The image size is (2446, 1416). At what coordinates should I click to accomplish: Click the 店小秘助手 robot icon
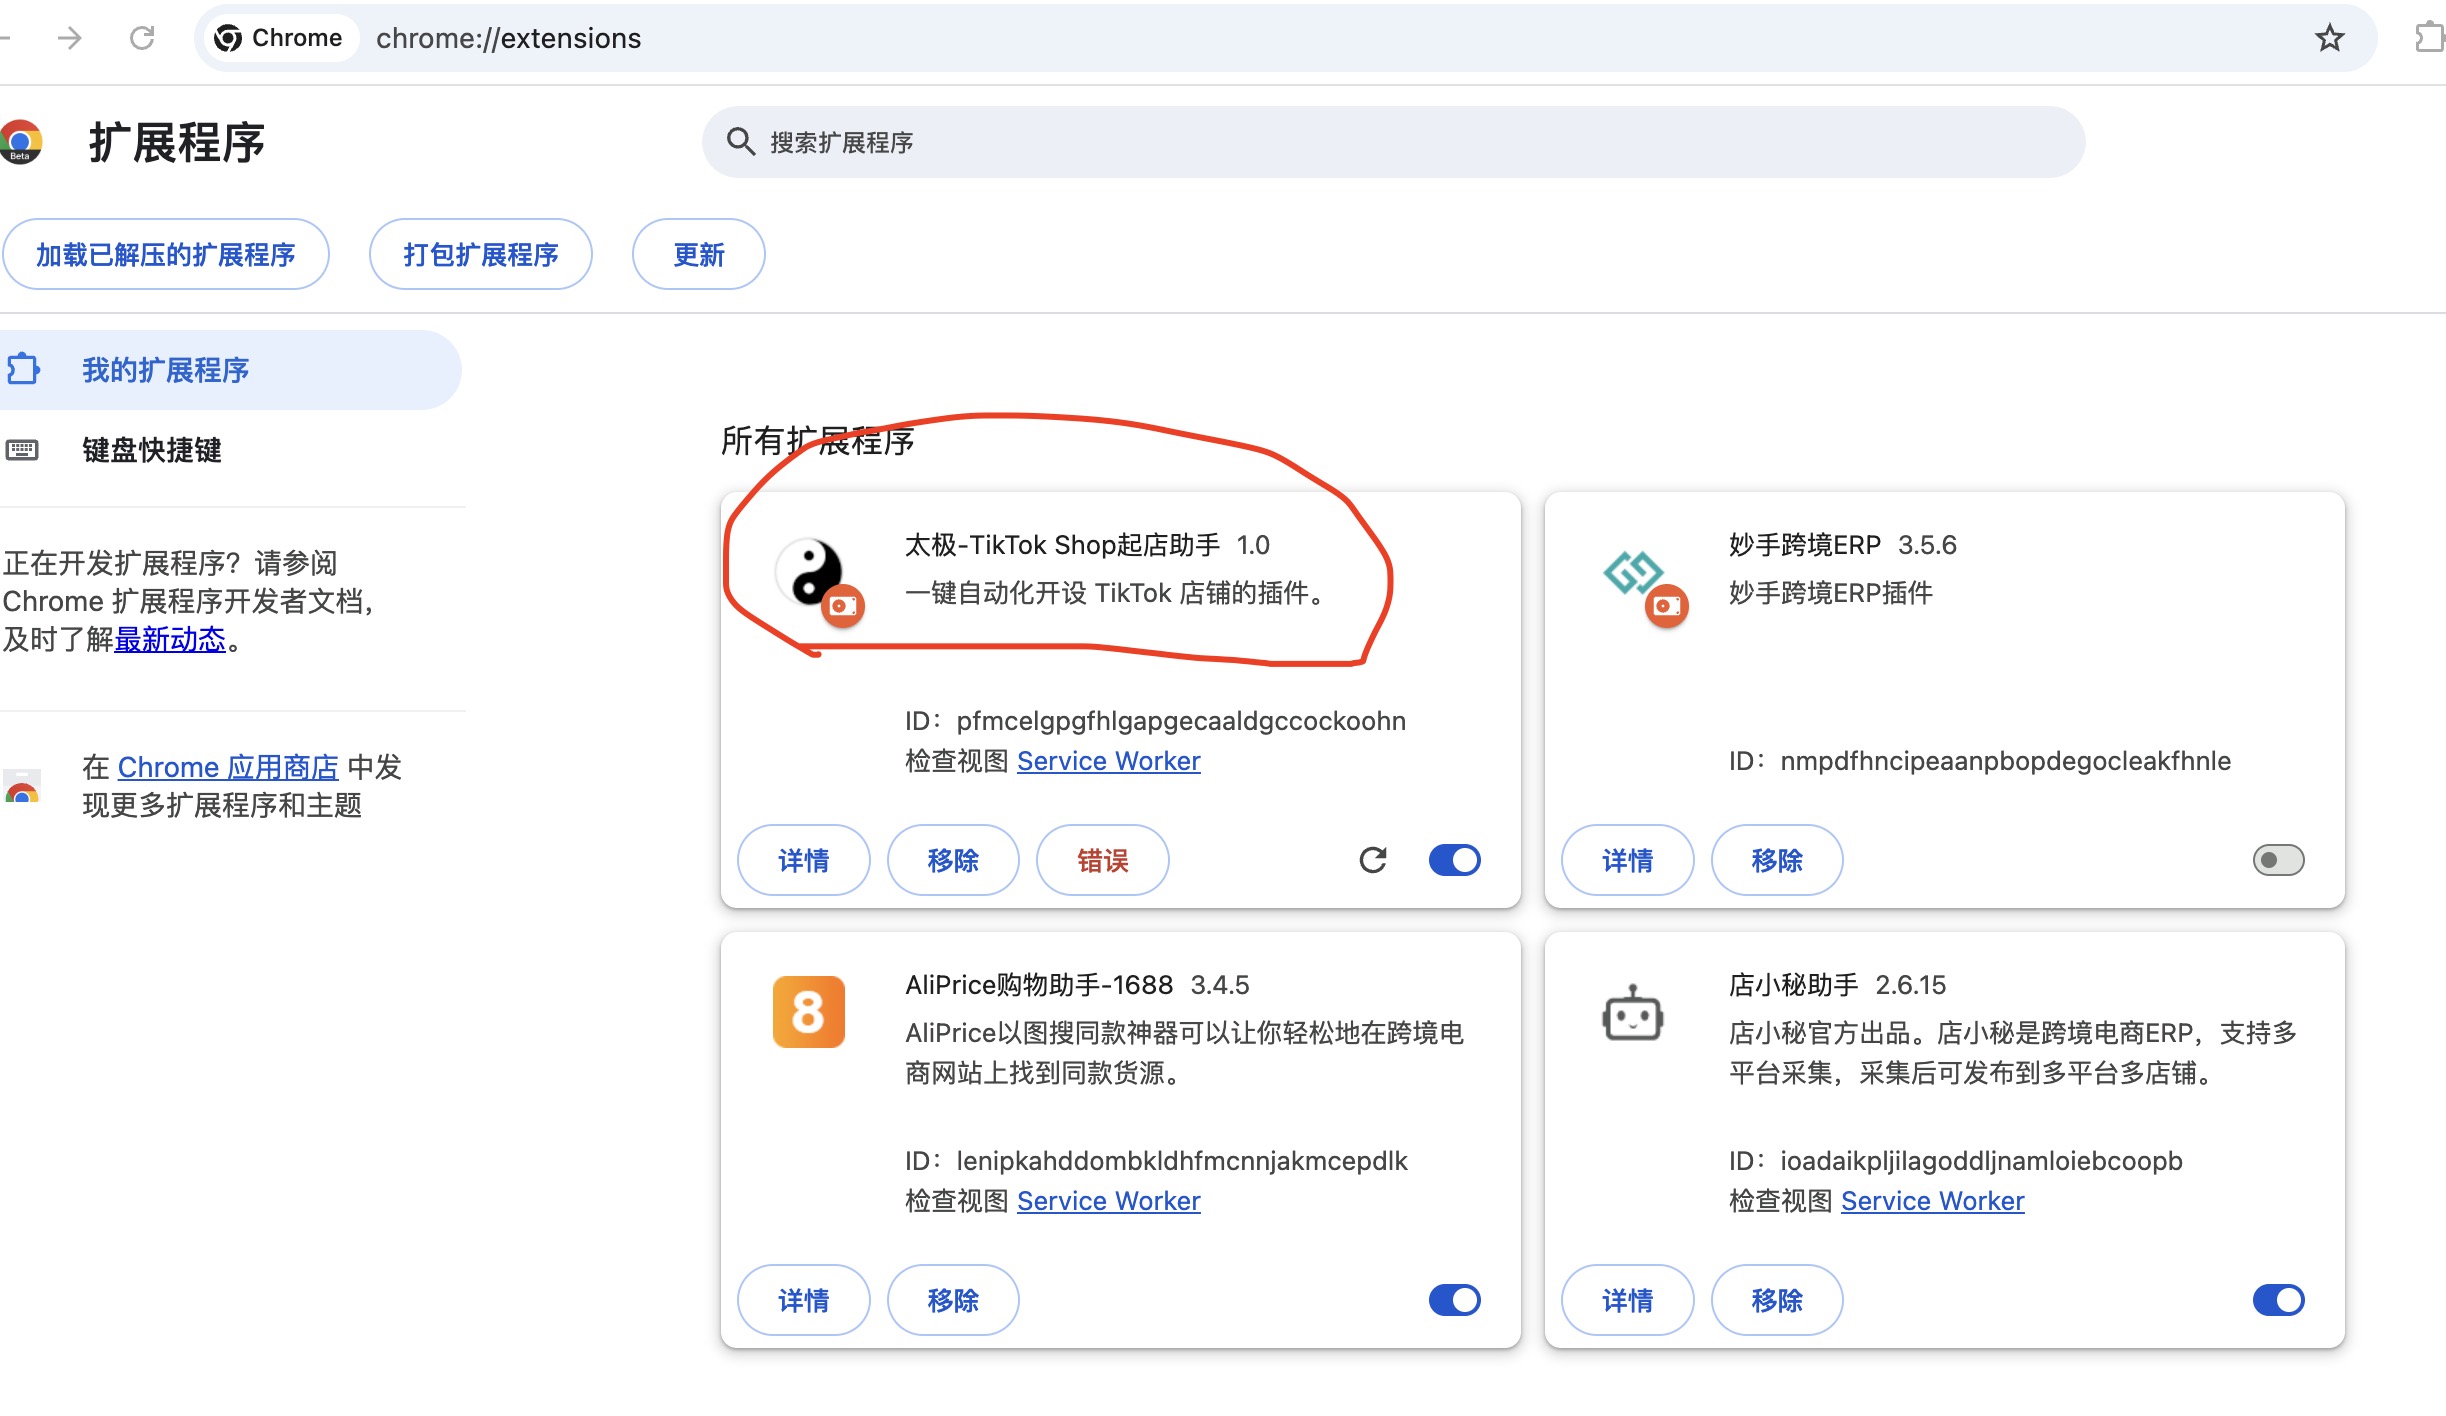(x=1633, y=1013)
